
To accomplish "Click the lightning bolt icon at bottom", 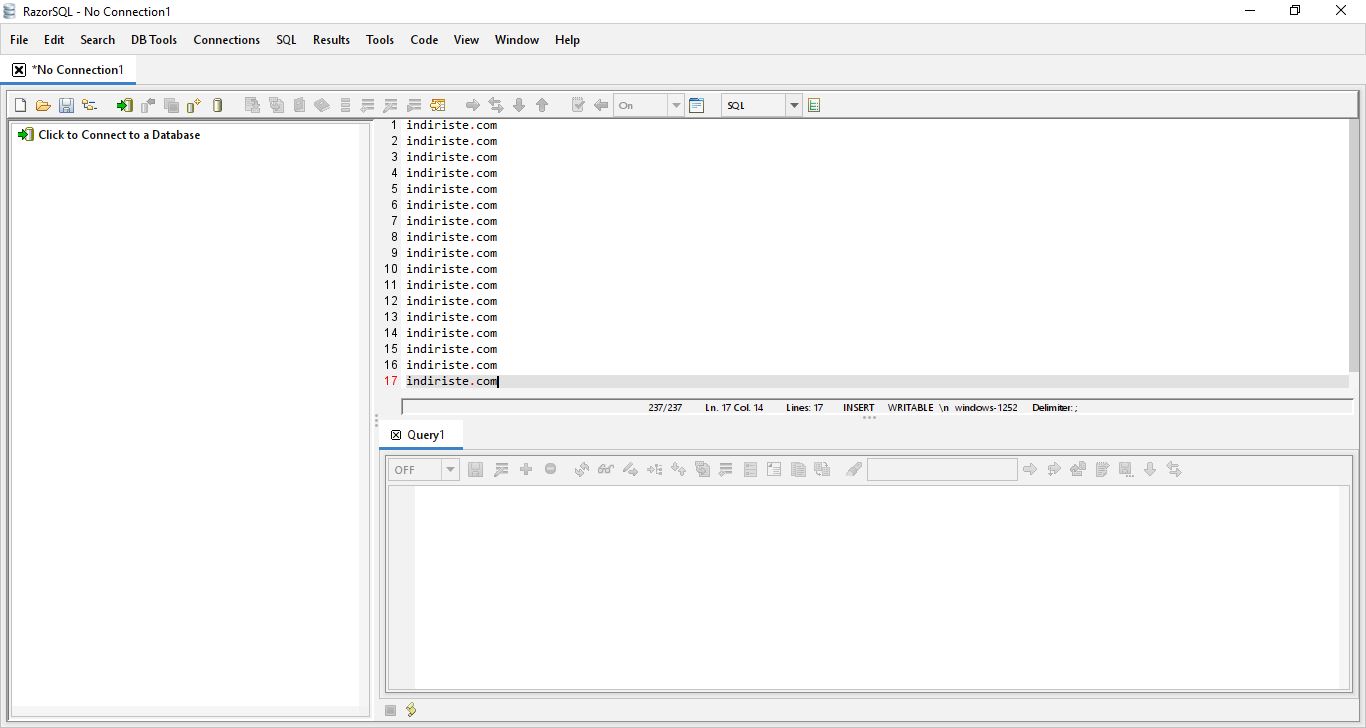I will [x=411, y=710].
